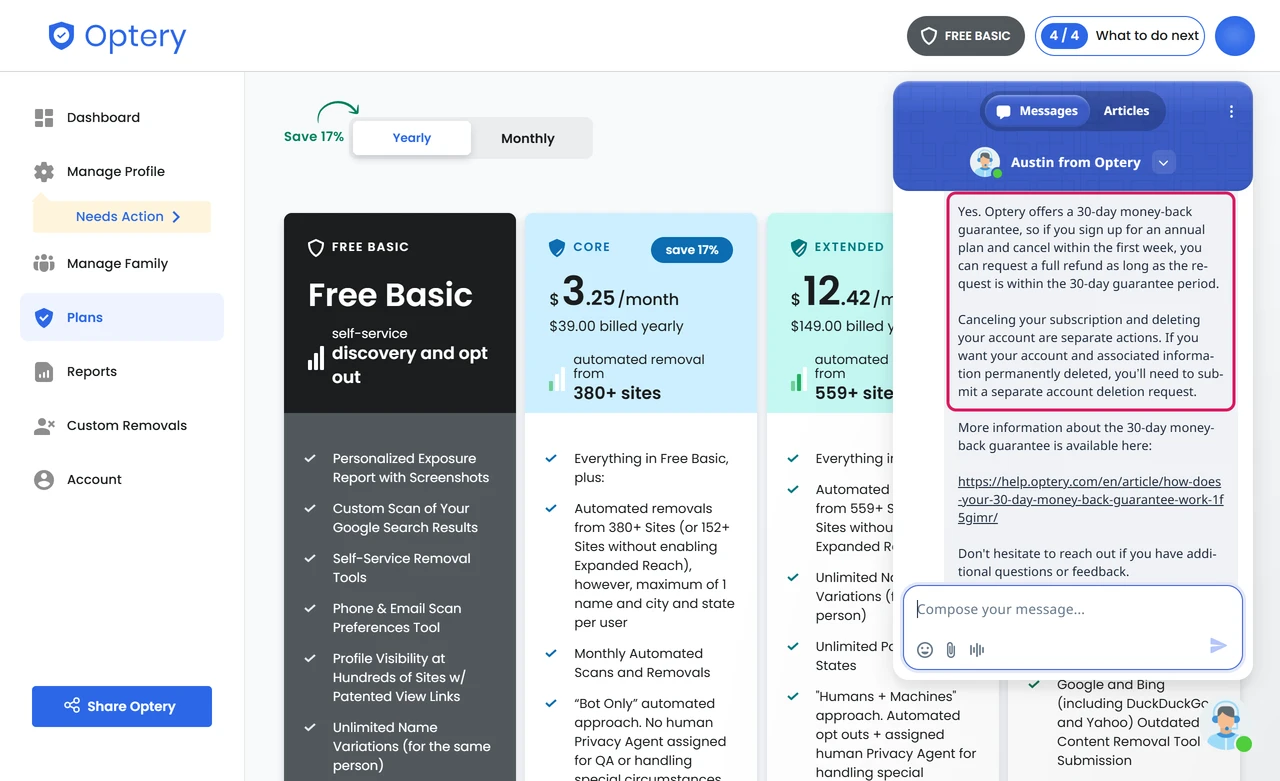This screenshot has width=1280, height=781.
Task: Open the 30-day money-back guarantee help link
Action: [x=1090, y=500]
